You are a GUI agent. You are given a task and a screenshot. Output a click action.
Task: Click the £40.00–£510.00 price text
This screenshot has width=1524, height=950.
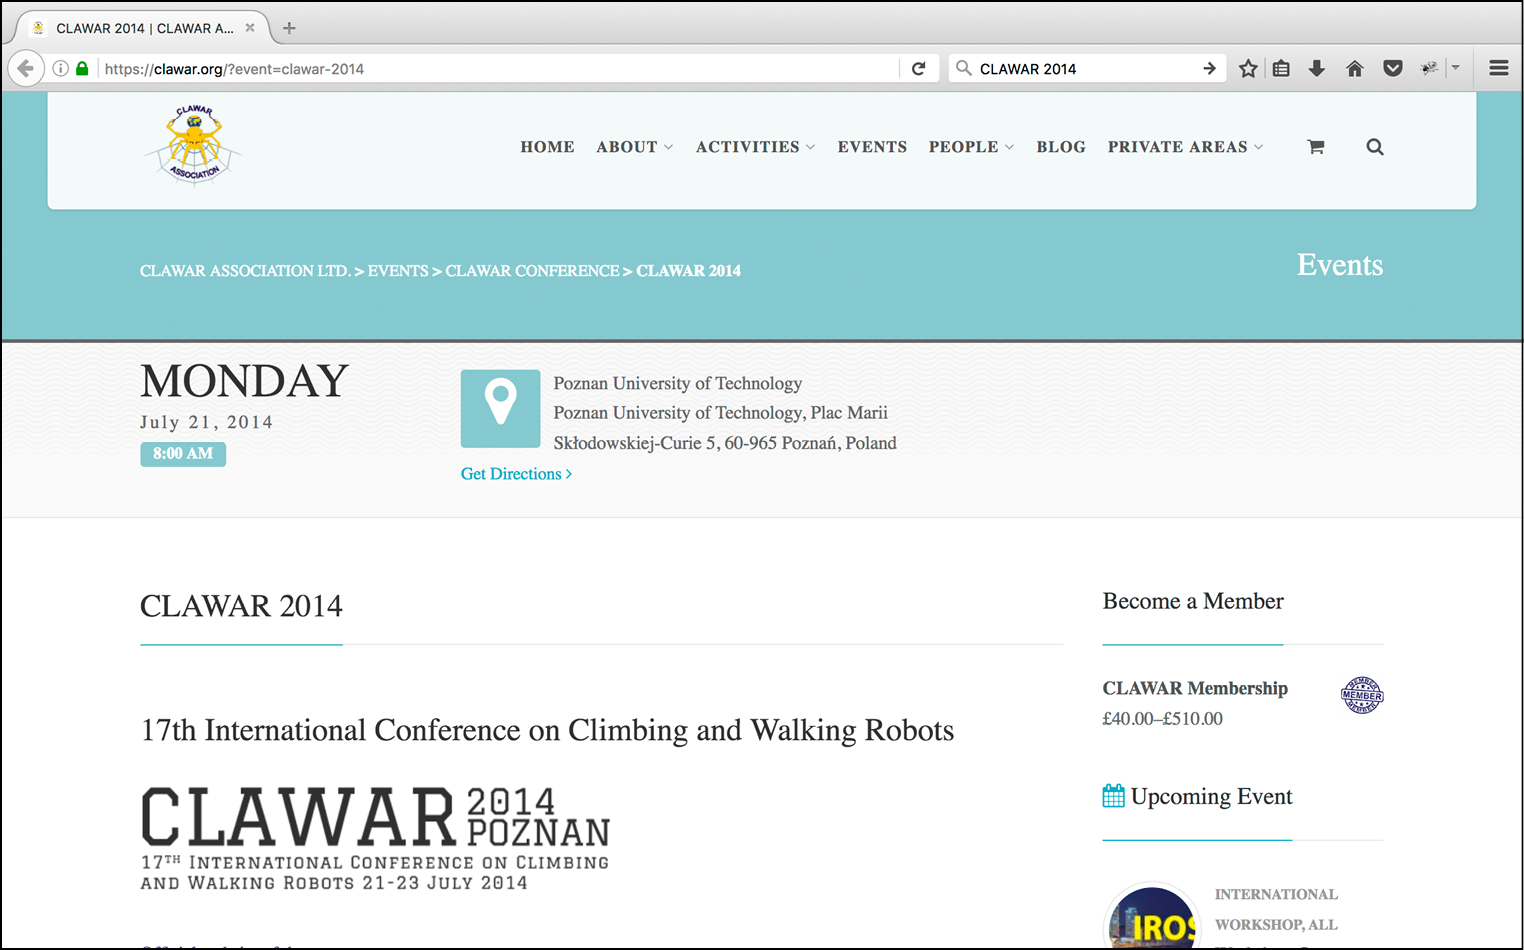click(1163, 719)
